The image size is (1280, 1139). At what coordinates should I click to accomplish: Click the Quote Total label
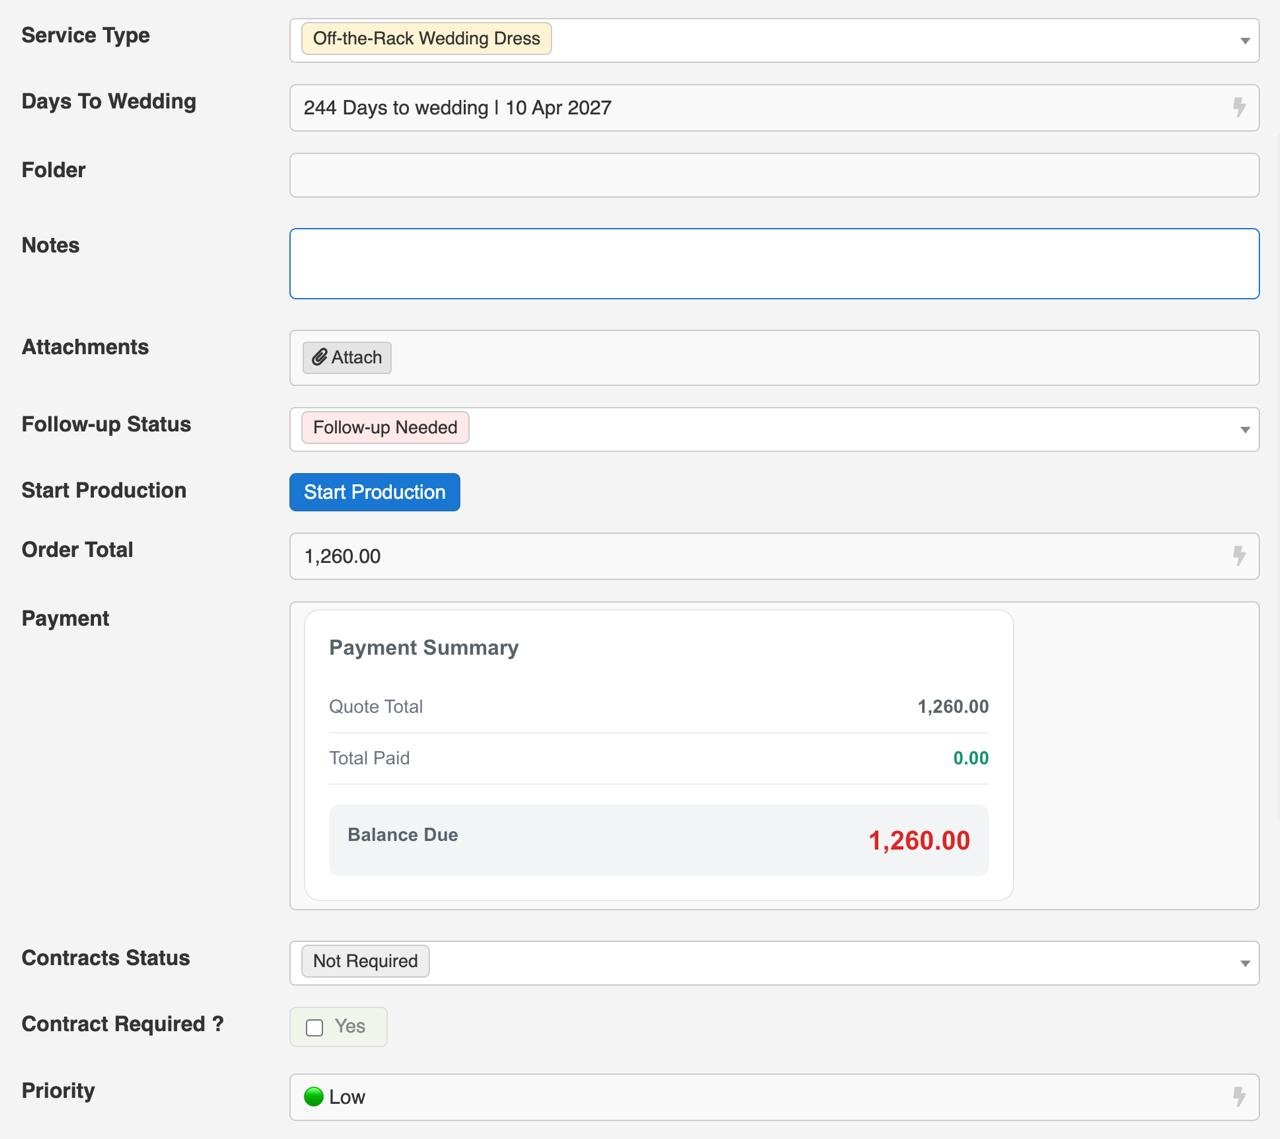(x=376, y=706)
